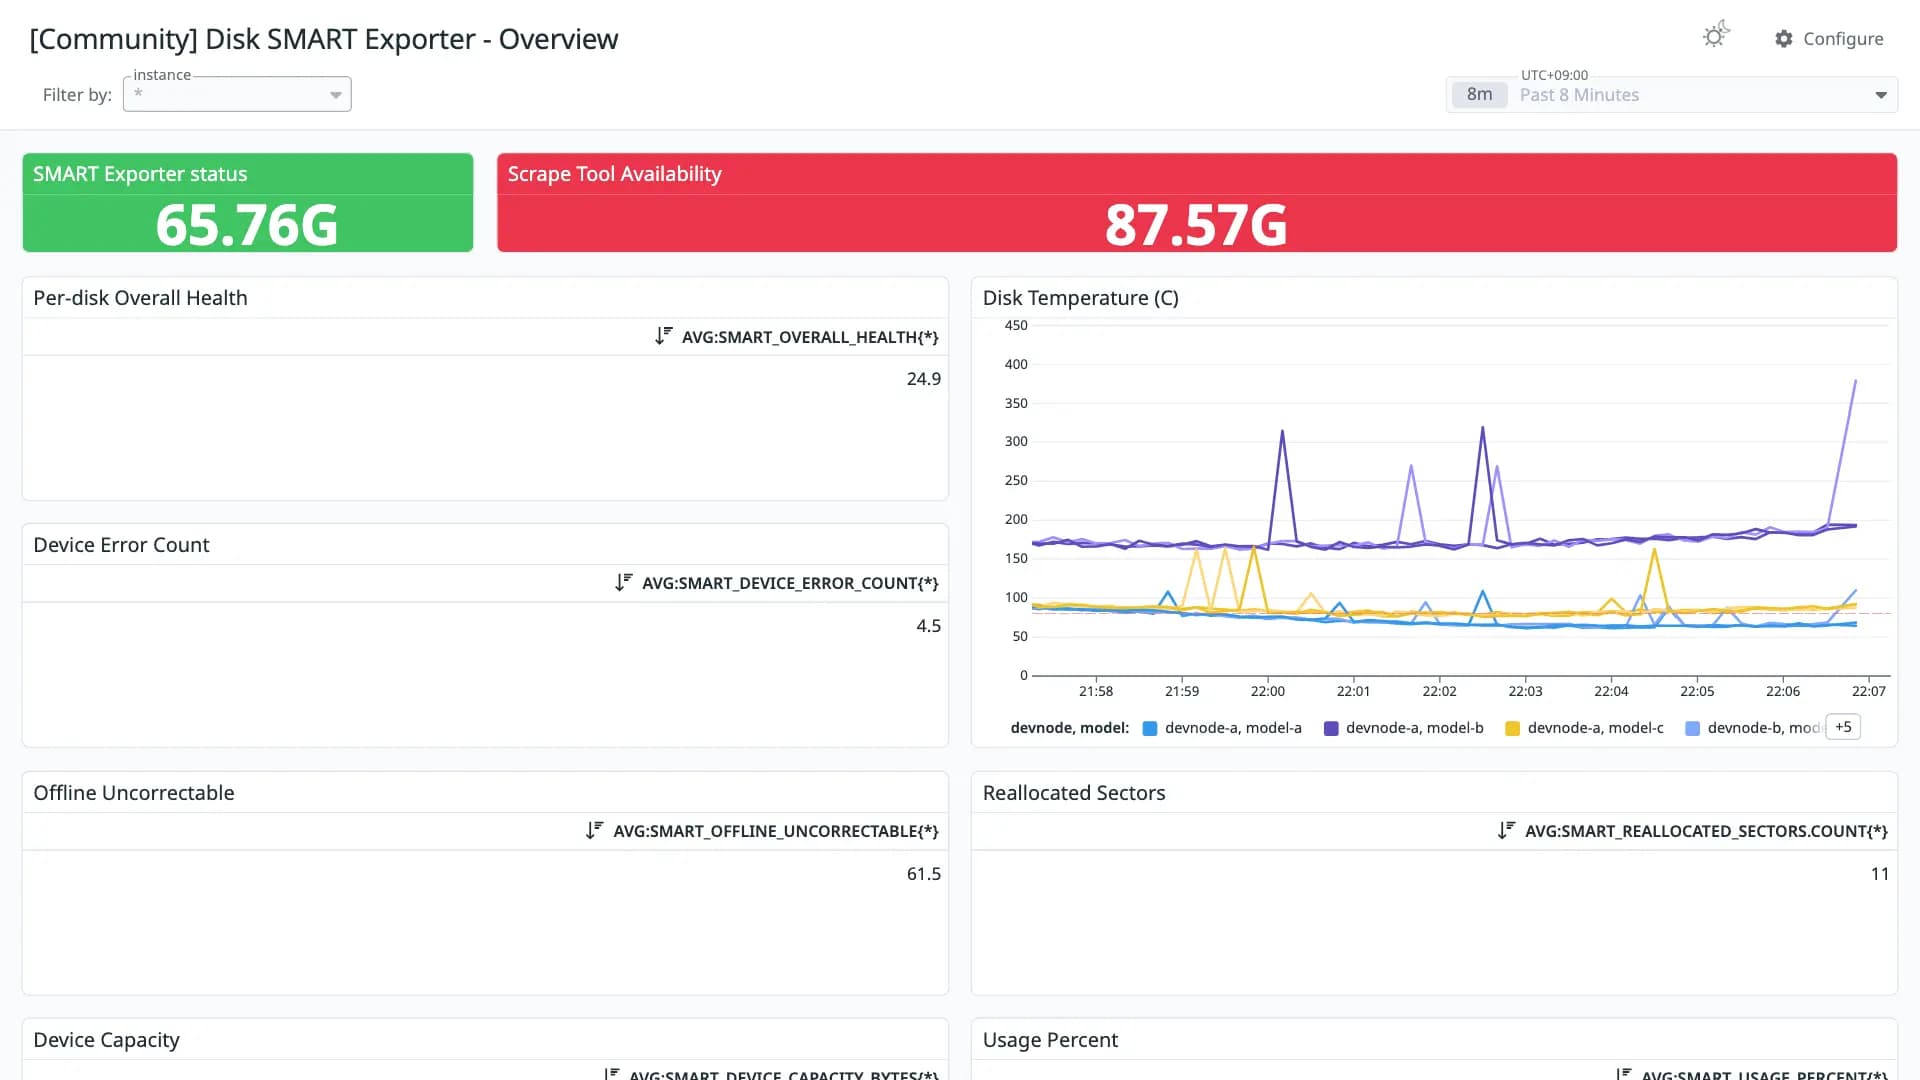Click the Scrape Tool Availability 87.57G value
Screen dimensions: 1920x1080
[x=1196, y=224]
